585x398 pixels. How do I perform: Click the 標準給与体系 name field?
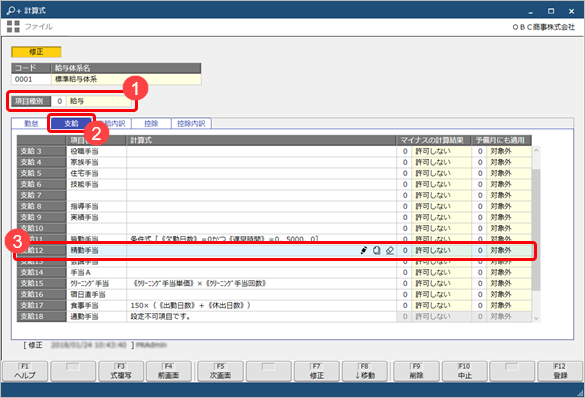(126, 79)
